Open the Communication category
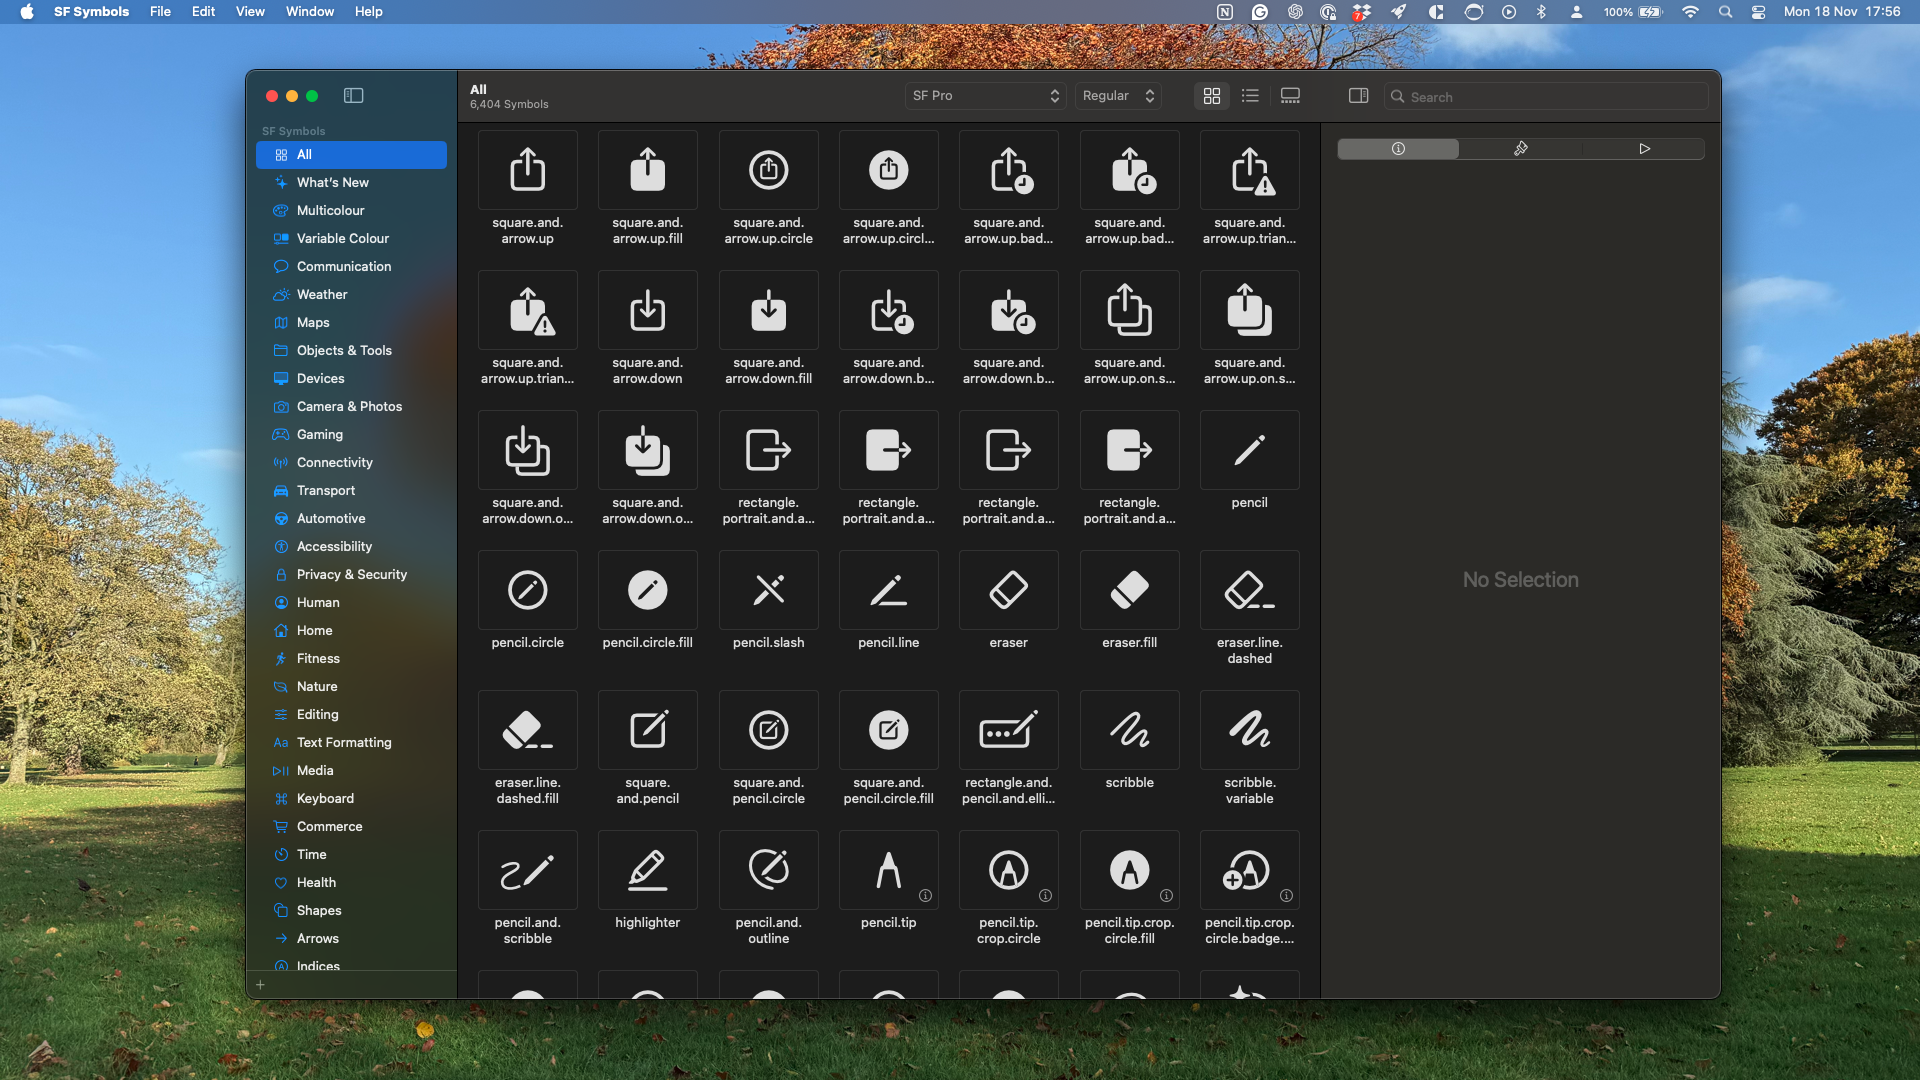This screenshot has width=1920, height=1080. [x=351, y=267]
